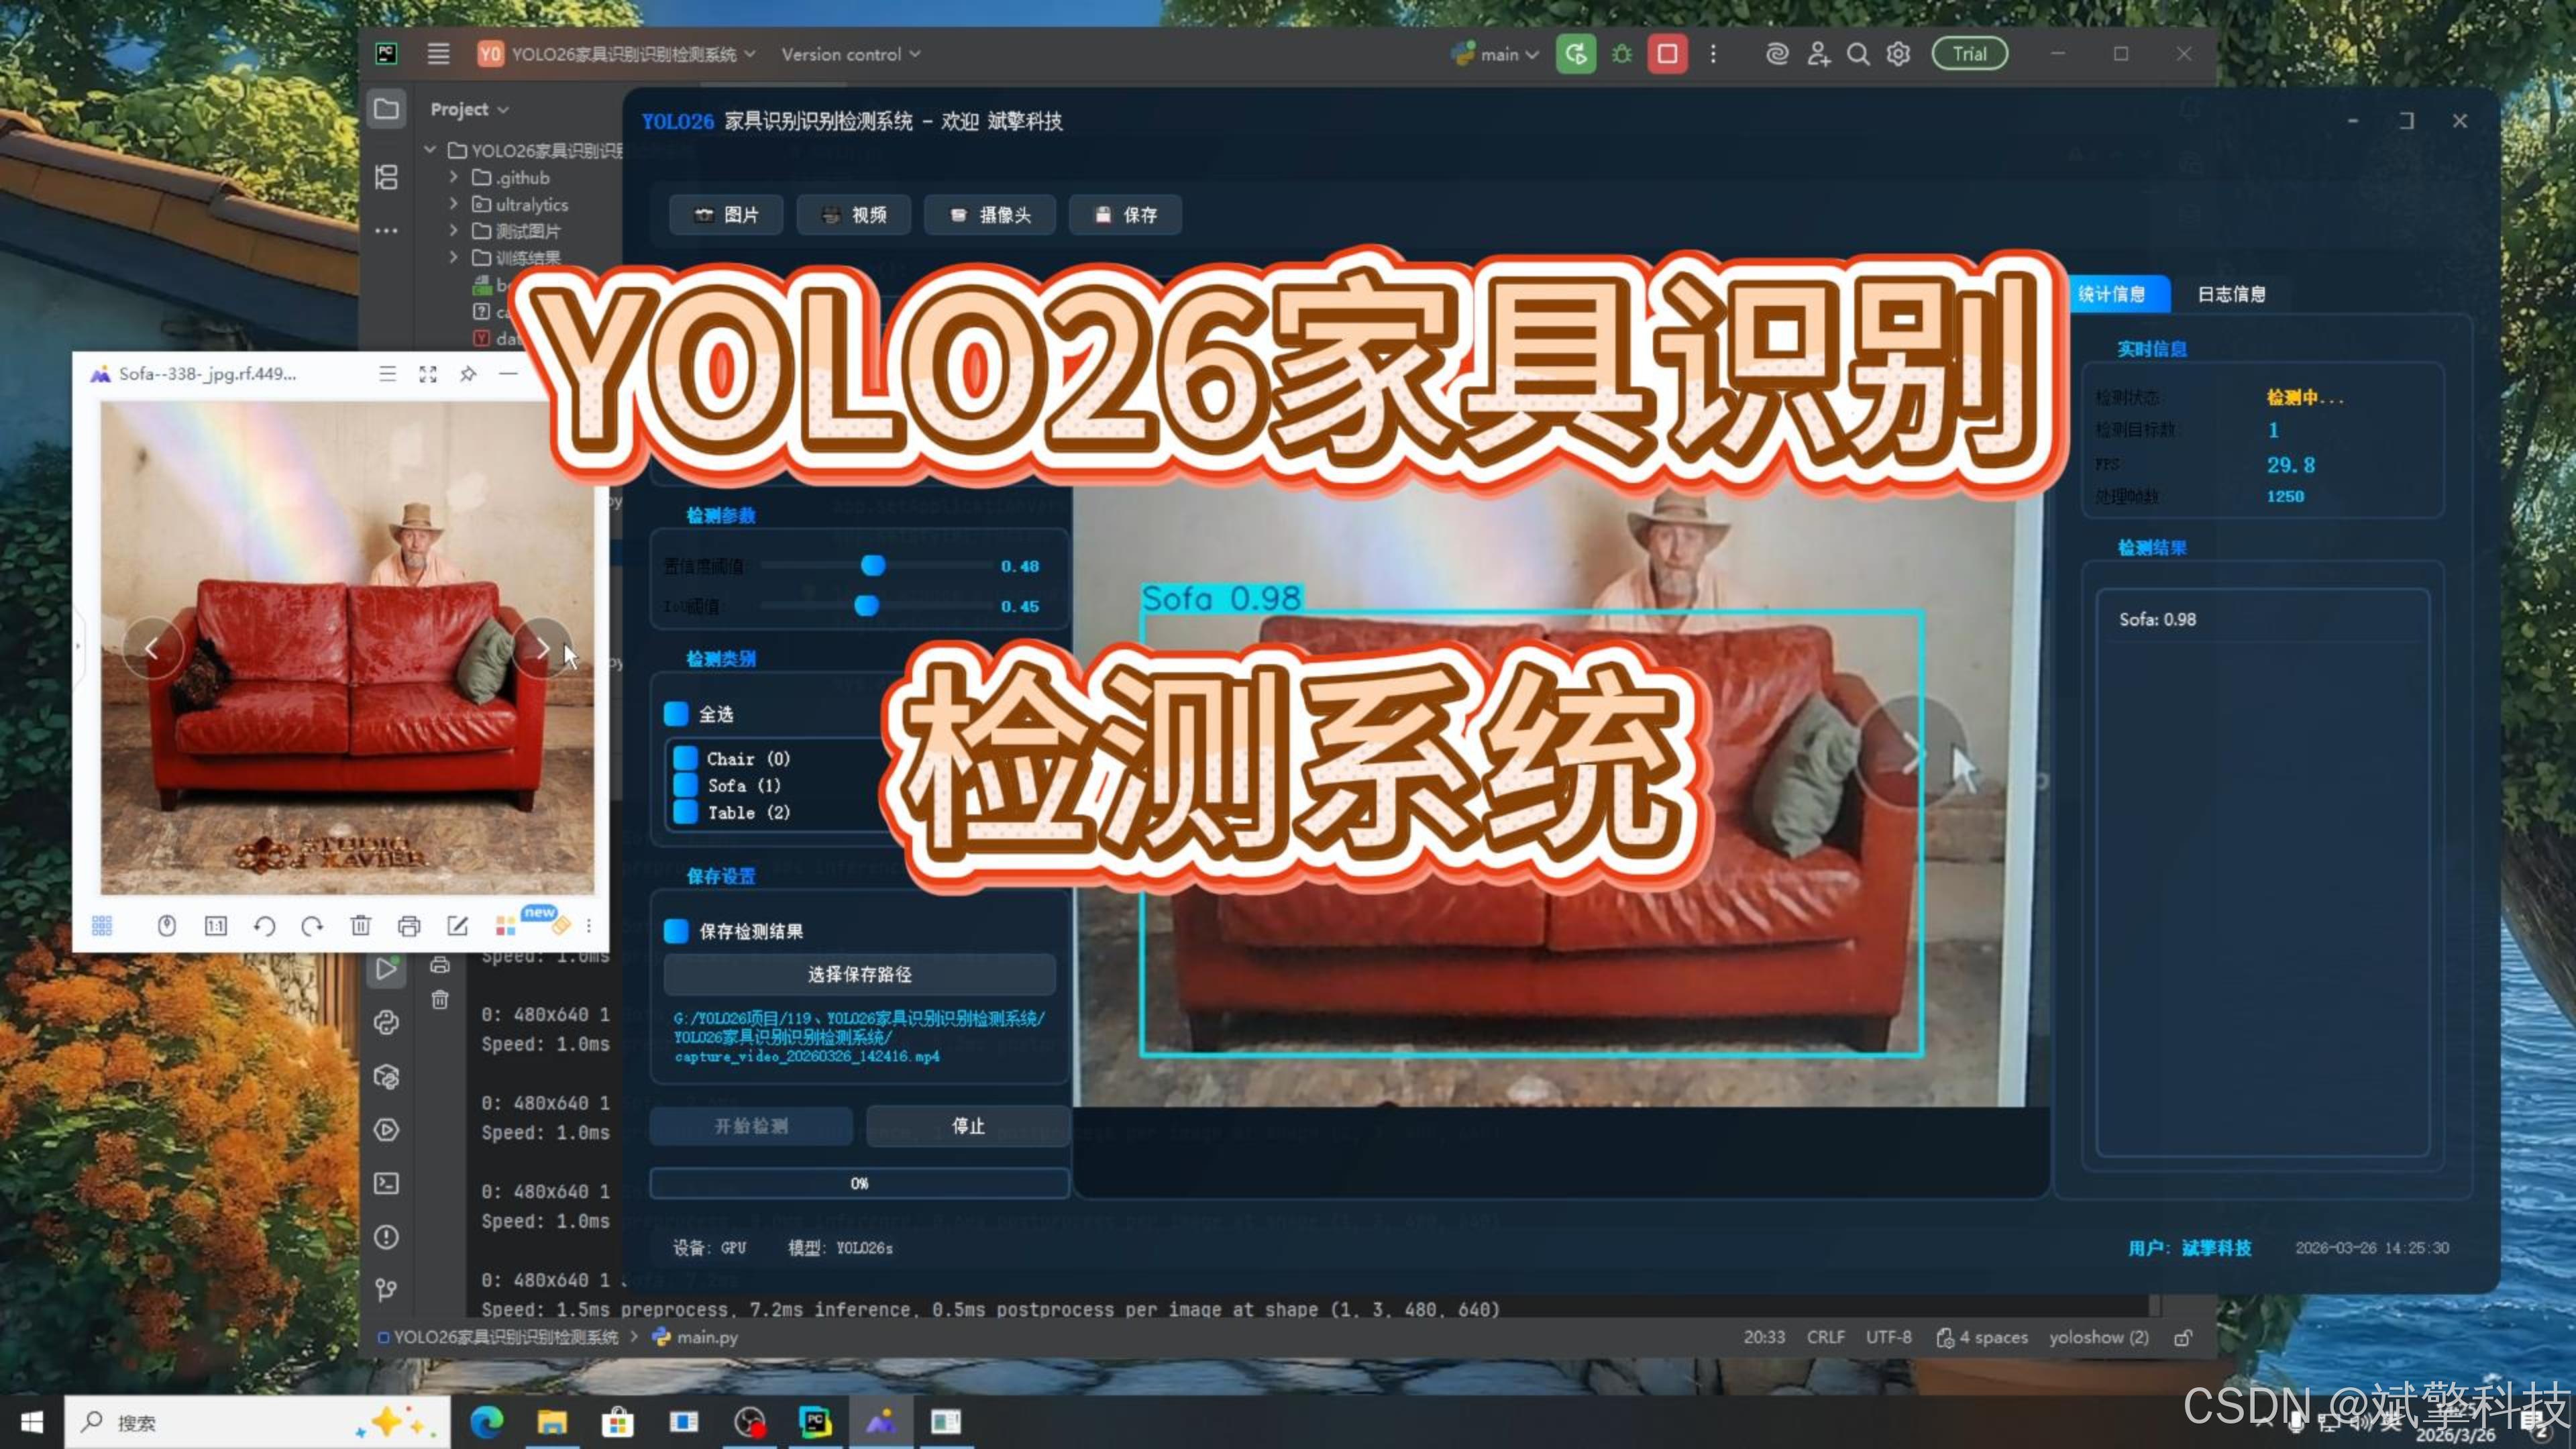Toggle the Sofa (1) class checkbox
This screenshot has width=2576, height=1449.
pos(685,785)
